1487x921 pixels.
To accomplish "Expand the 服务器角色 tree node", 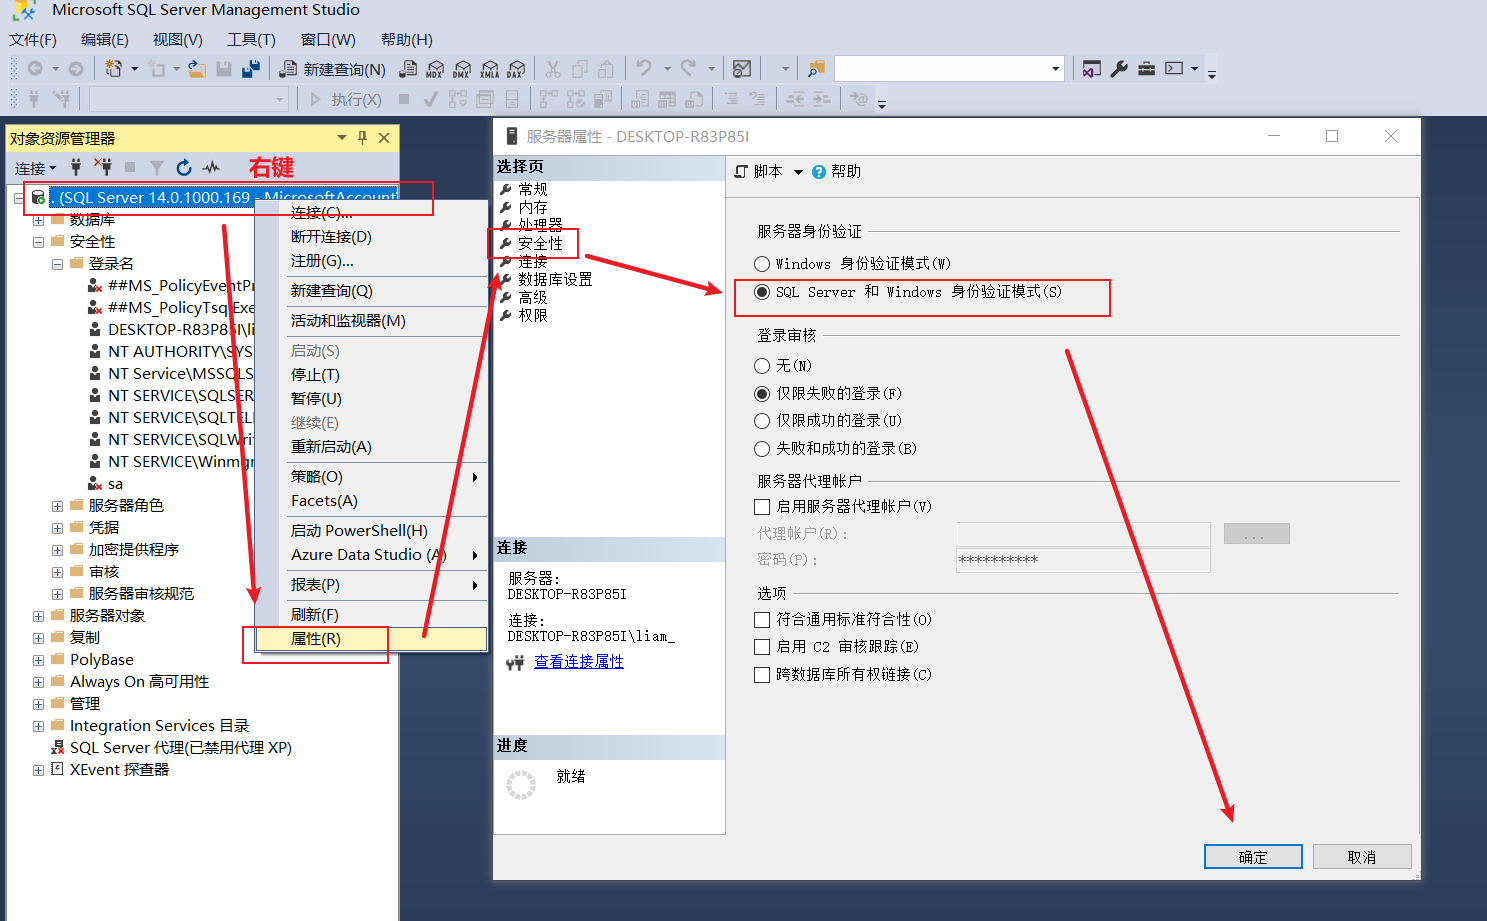I will [57, 506].
